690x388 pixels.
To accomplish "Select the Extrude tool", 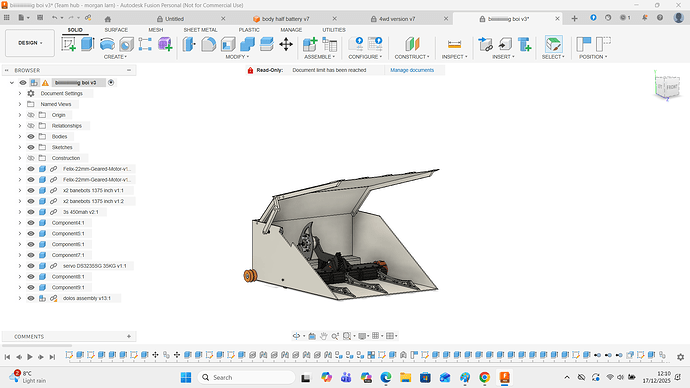I will click(88, 44).
